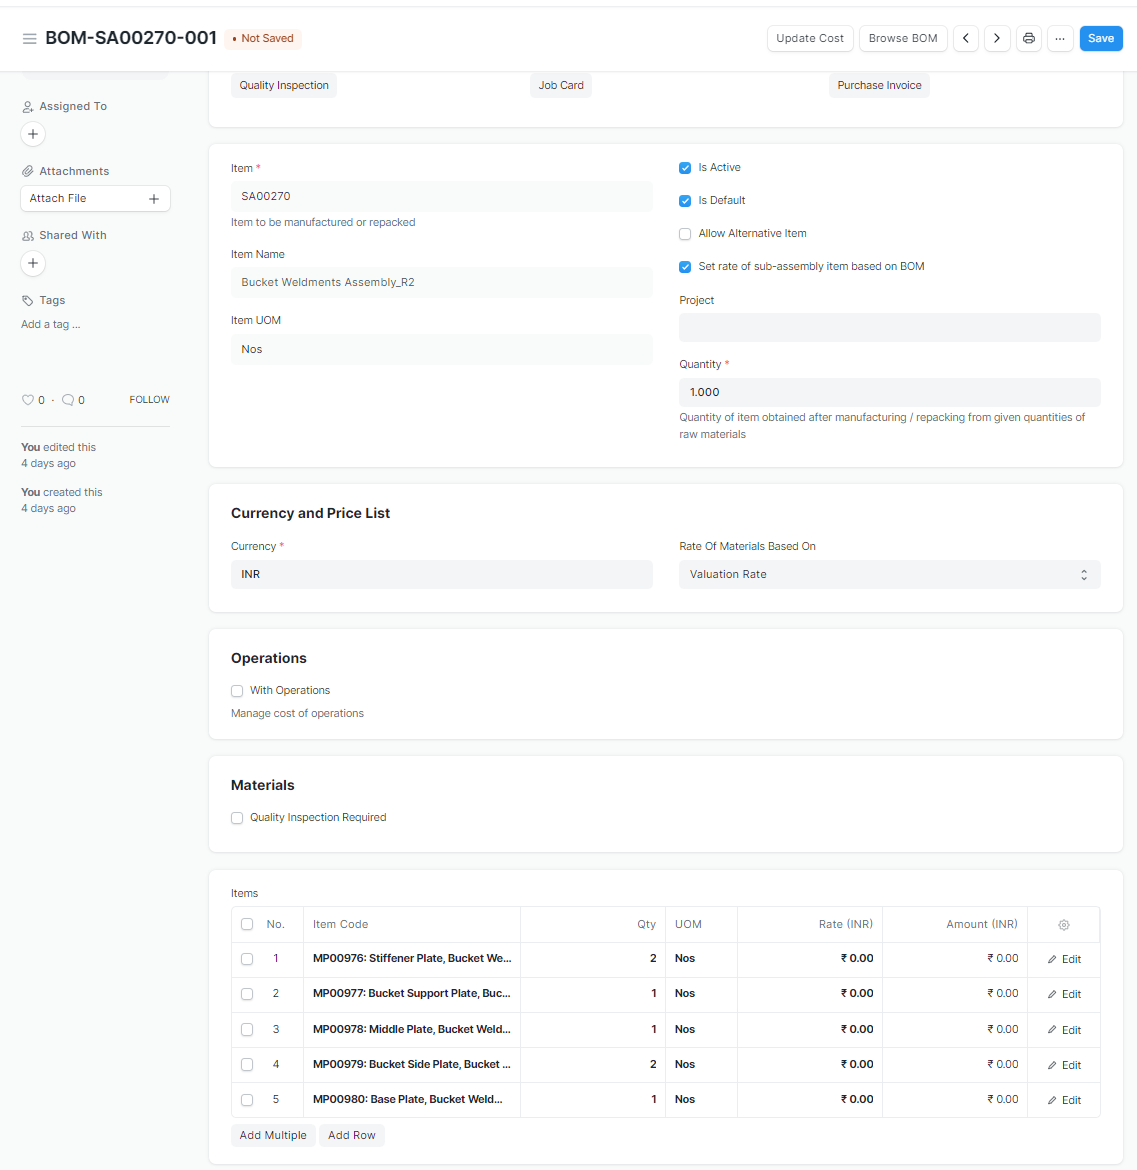Save the BOM document

coord(1100,38)
